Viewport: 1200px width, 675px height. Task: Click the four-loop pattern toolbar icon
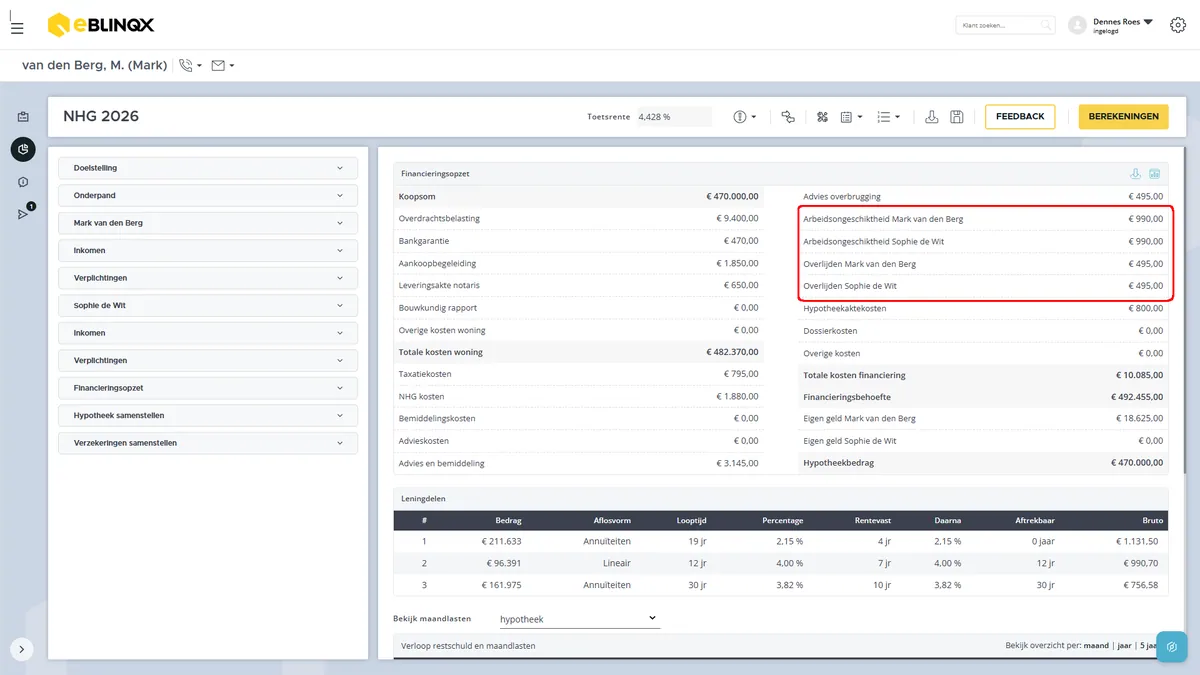pos(823,117)
